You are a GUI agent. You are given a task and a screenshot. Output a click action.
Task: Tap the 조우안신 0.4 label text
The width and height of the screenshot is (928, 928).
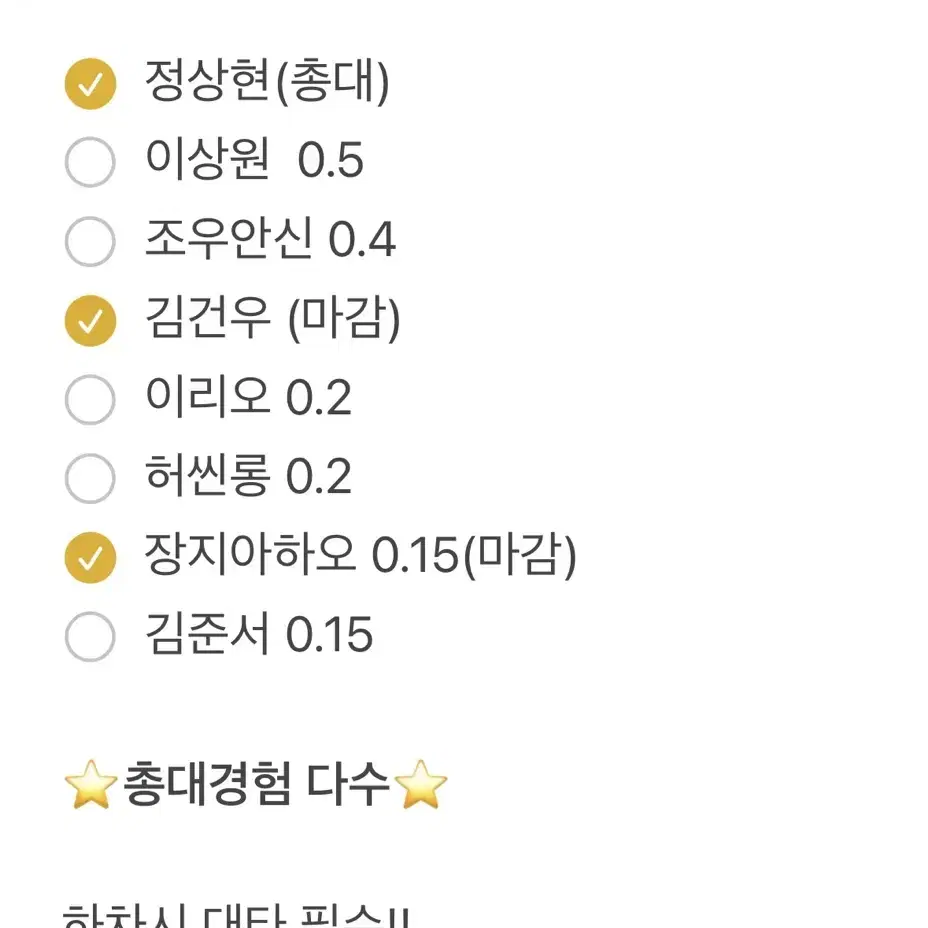tap(270, 241)
